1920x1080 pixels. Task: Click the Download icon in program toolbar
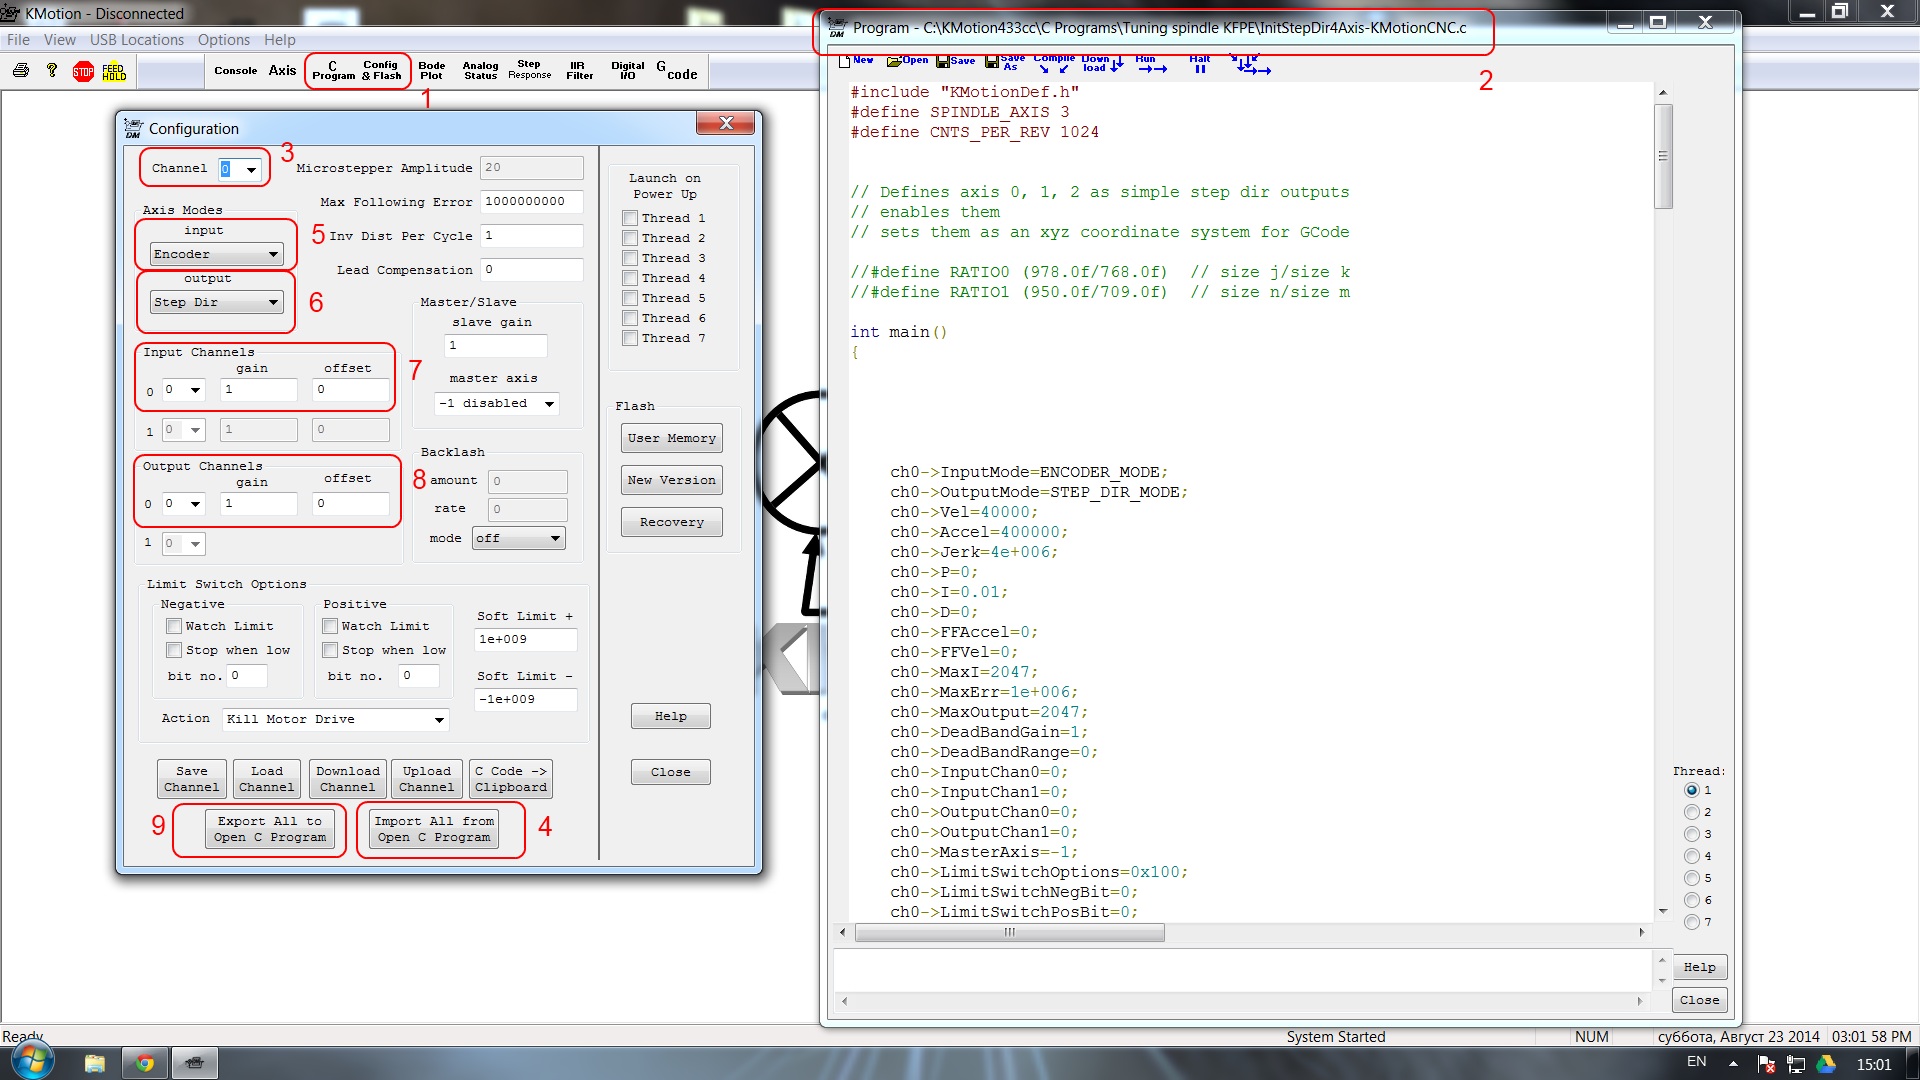[1100, 64]
